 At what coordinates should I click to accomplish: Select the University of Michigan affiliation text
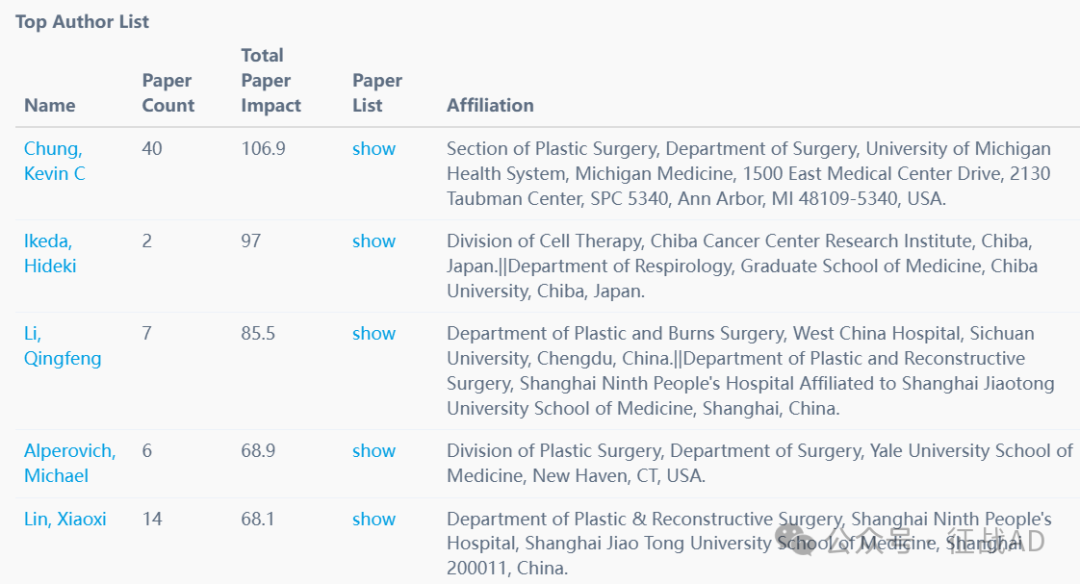(x=749, y=174)
